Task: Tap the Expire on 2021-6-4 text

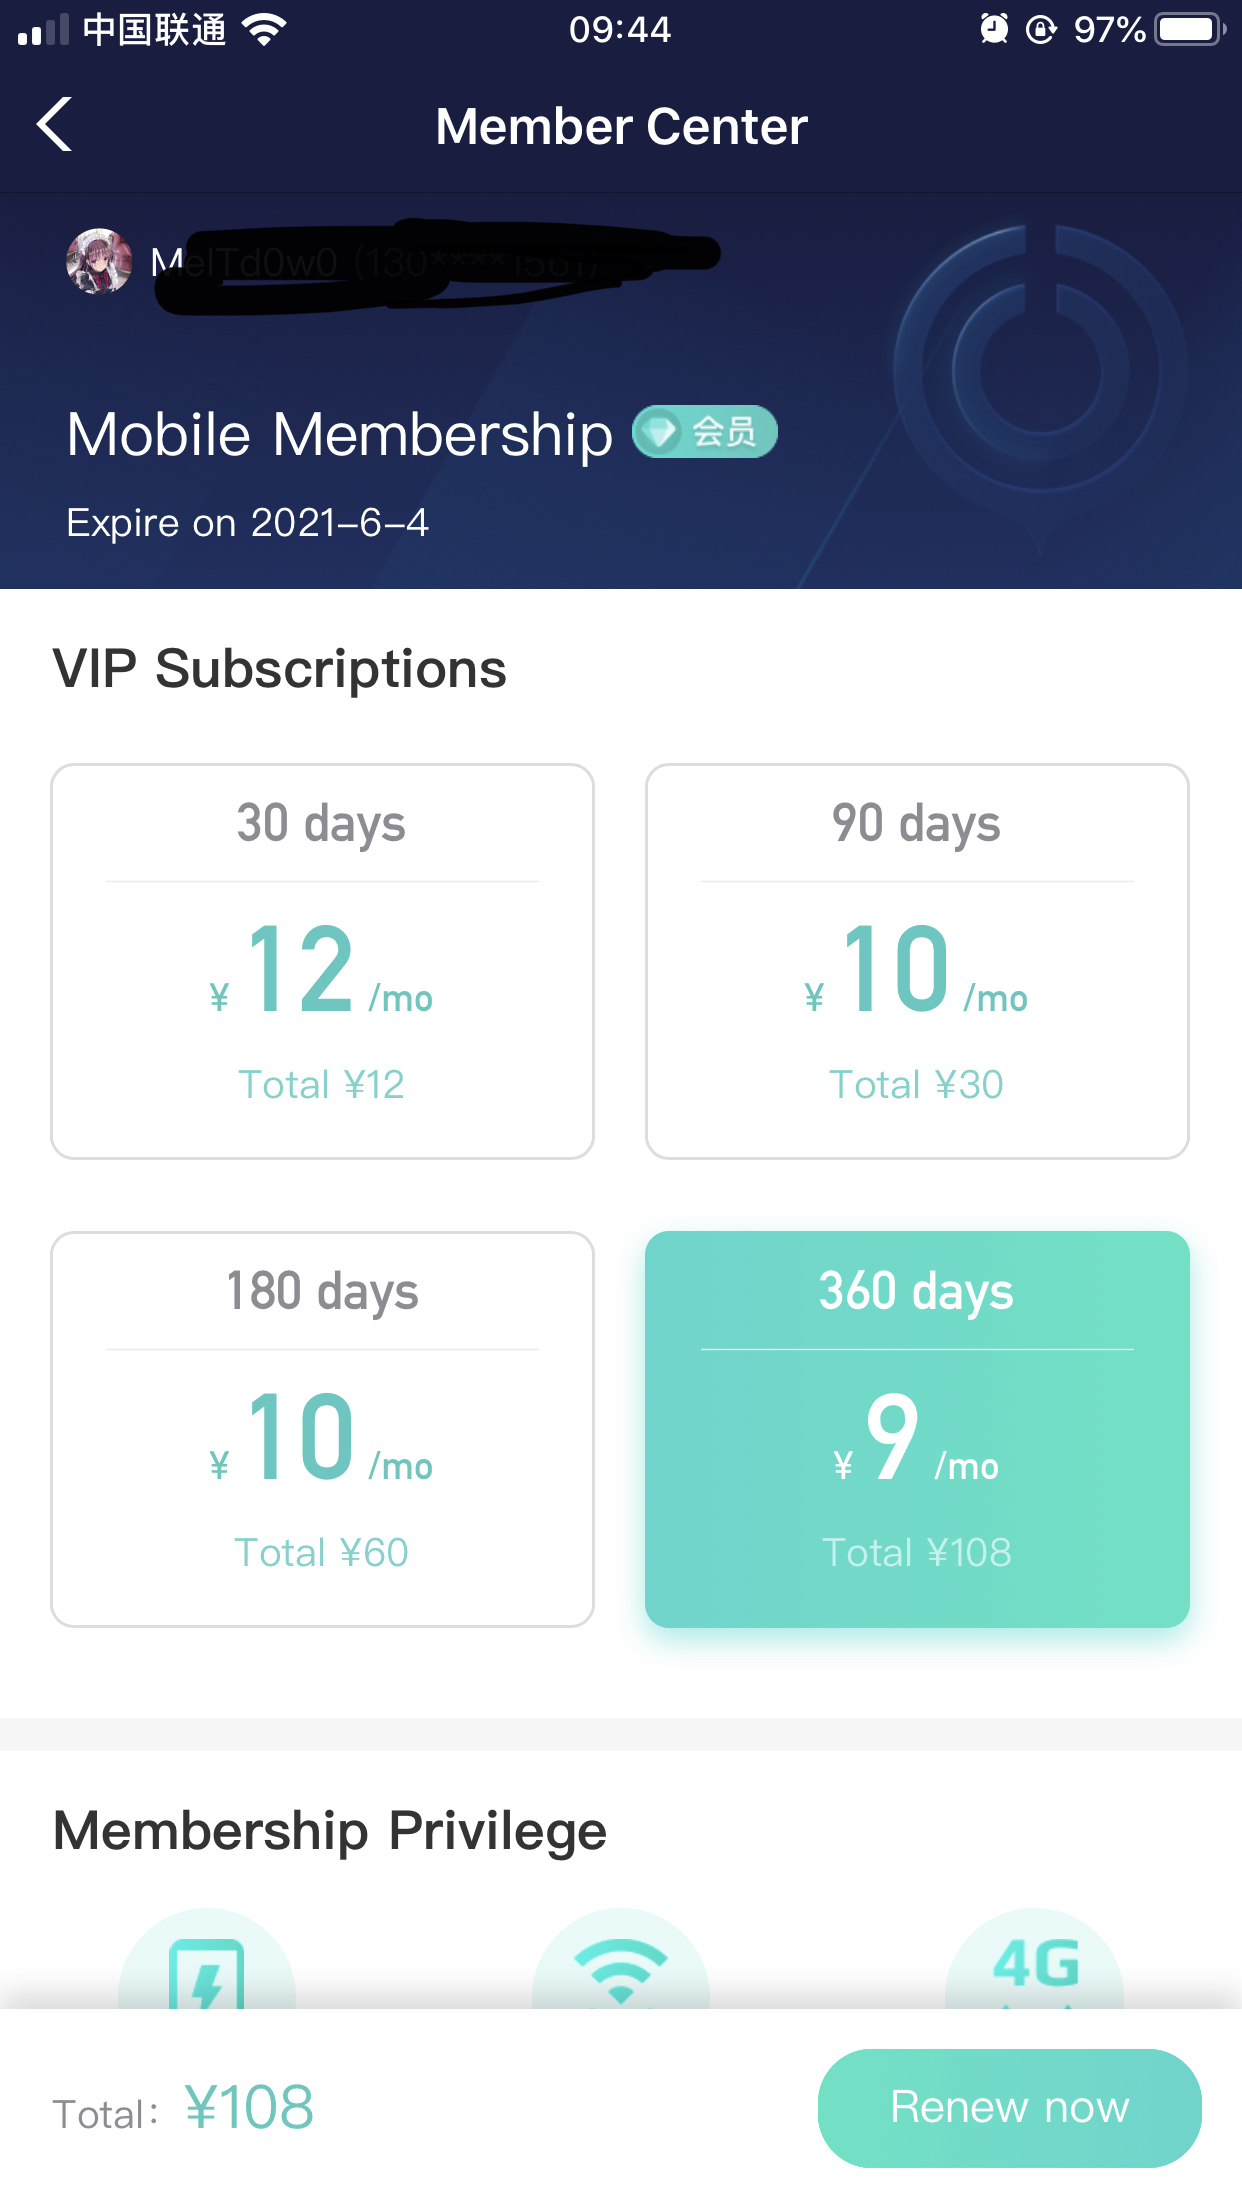Action: (x=248, y=523)
